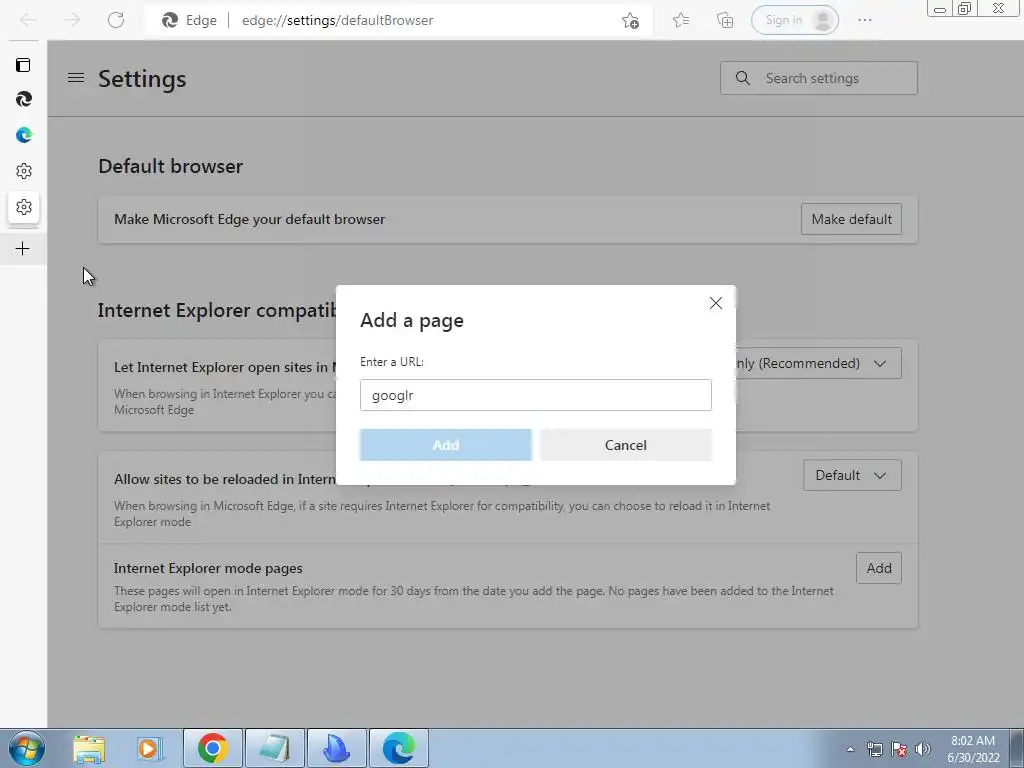Click the Sign in profile button
1024x768 pixels.
coord(795,20)
